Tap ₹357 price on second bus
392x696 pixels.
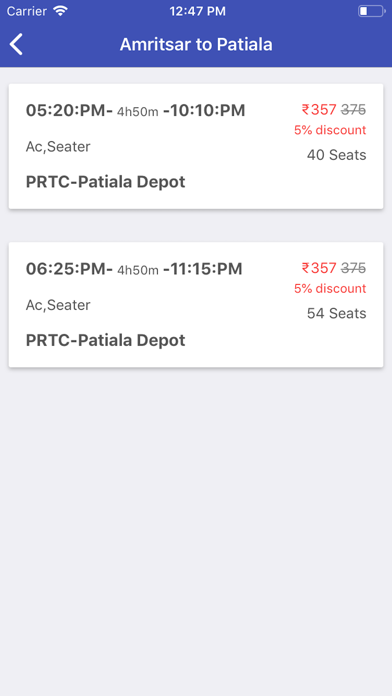tap(319, 268)
